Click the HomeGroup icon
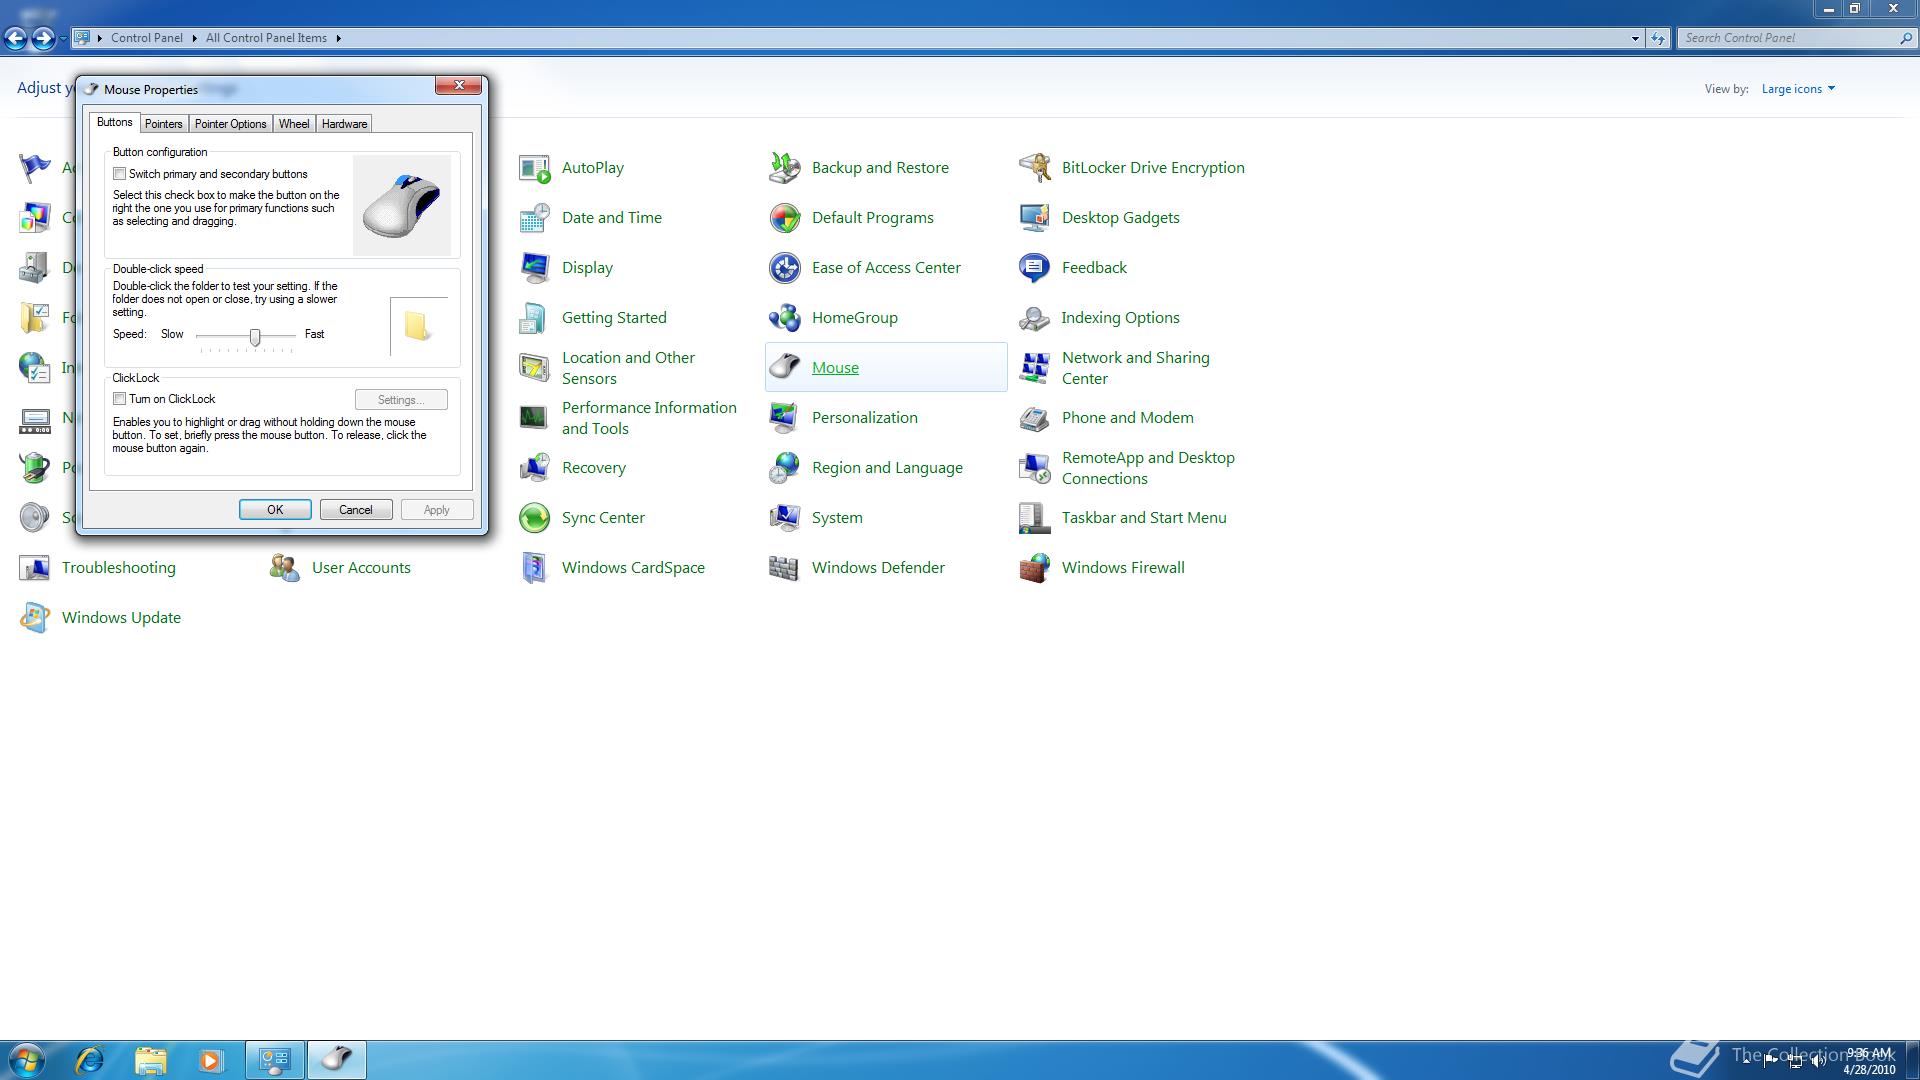Image resolution: width=1920 pixels, height=1080 pixels. 785,318
